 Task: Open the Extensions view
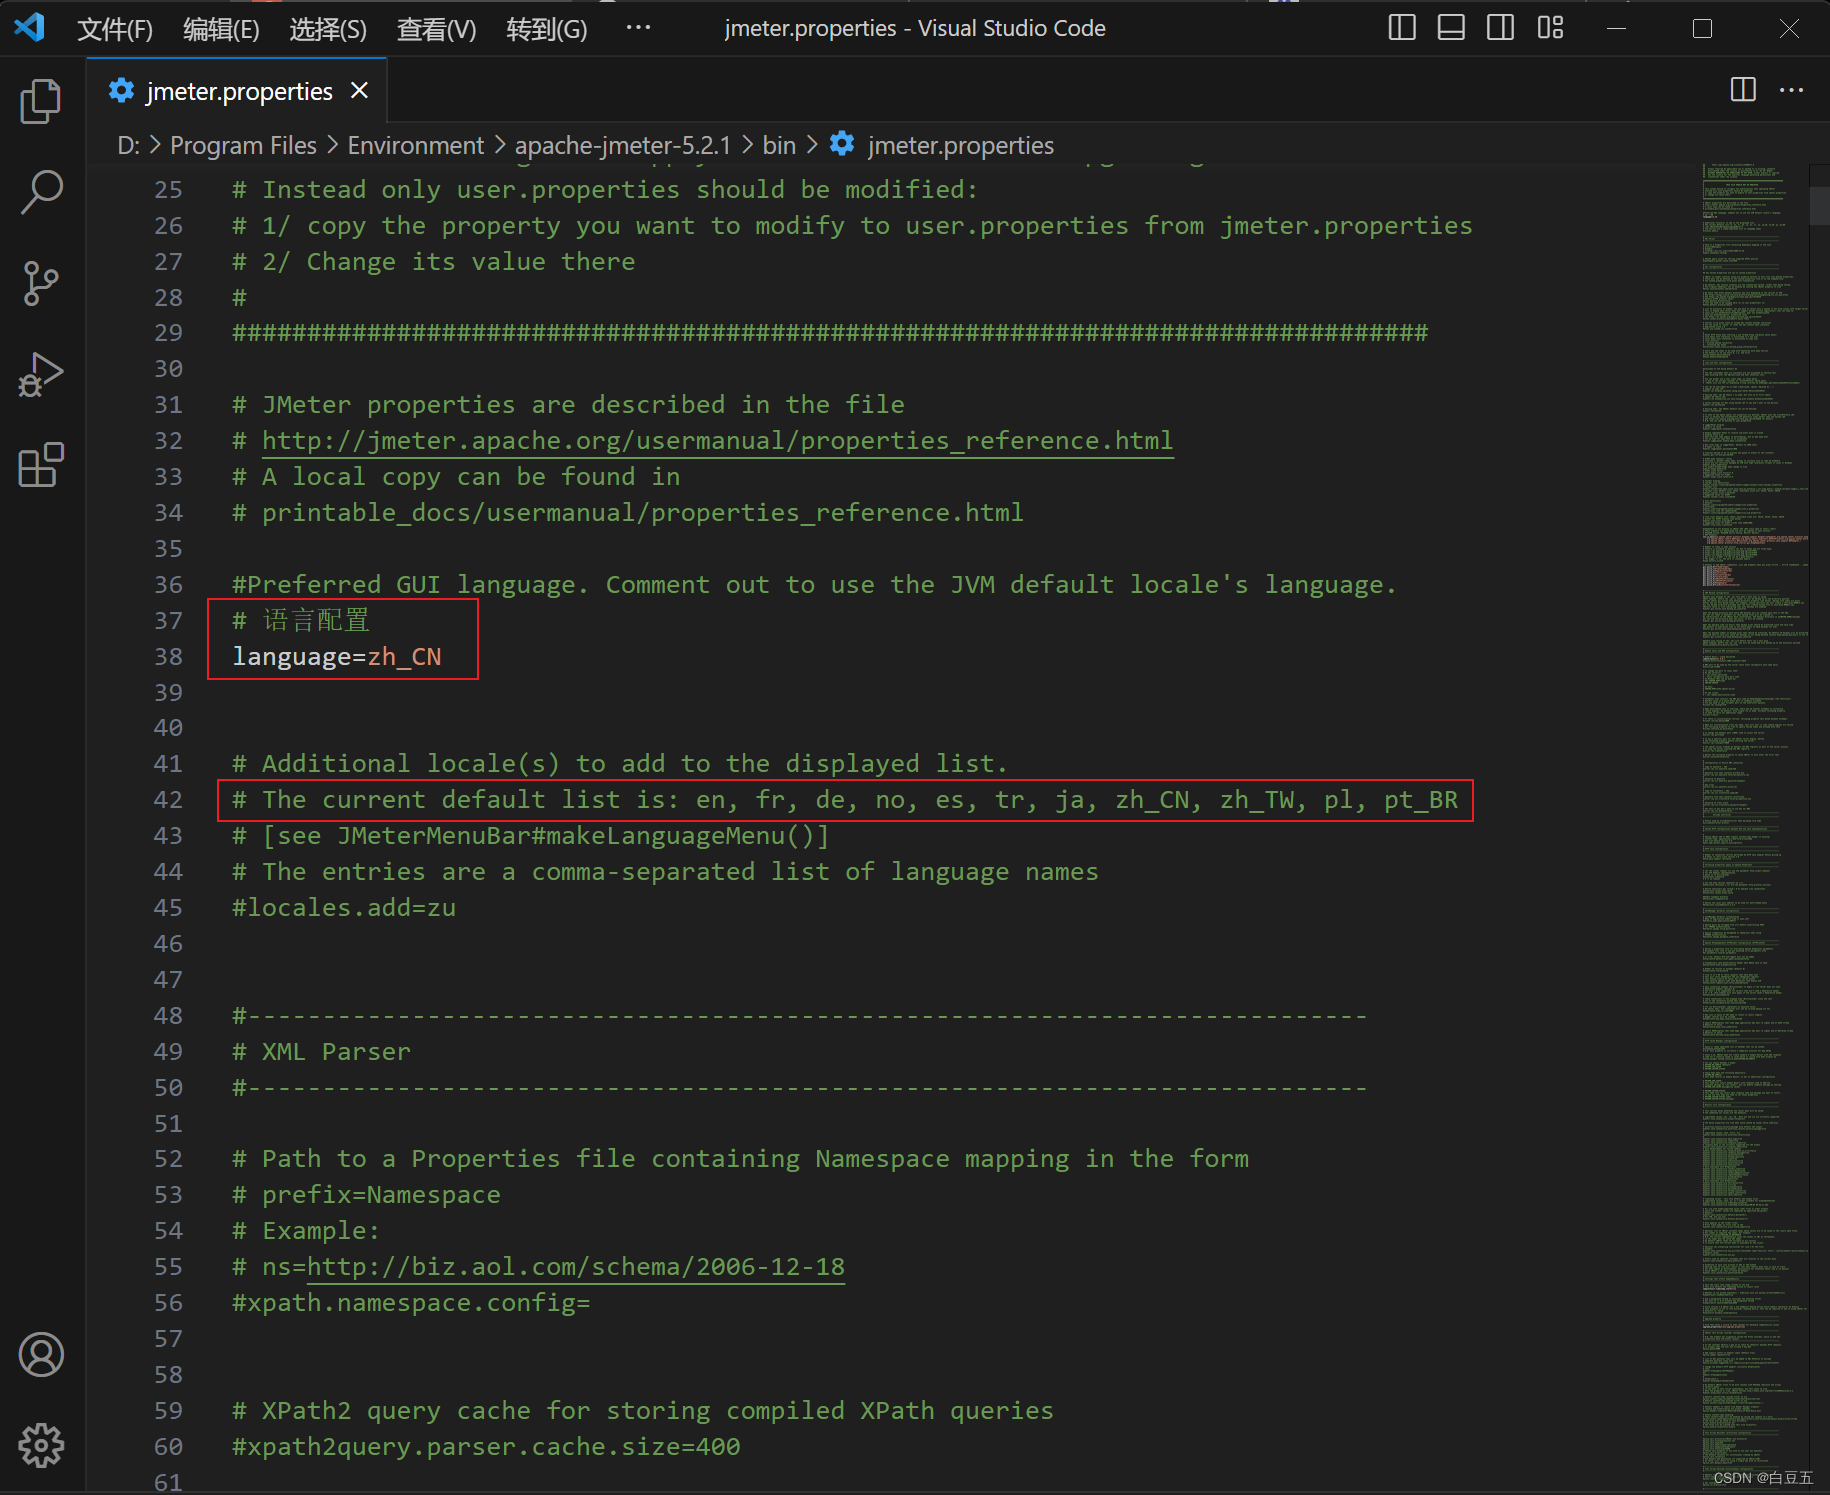point(41,465)
